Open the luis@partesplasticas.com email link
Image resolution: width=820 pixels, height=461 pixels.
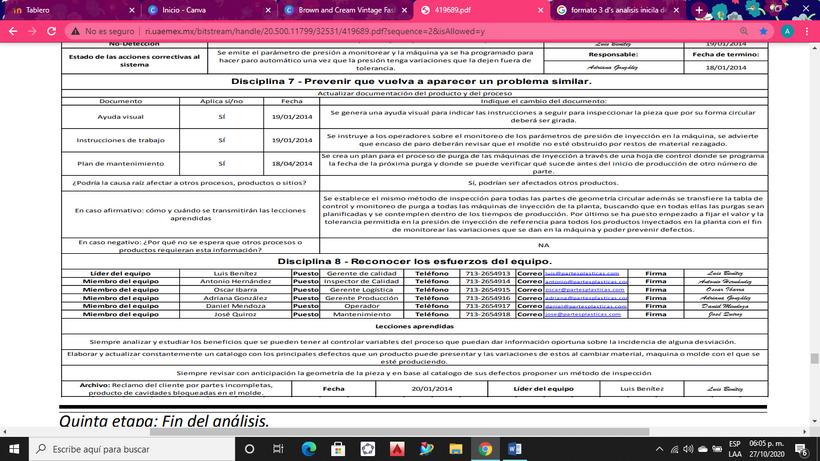582,273
